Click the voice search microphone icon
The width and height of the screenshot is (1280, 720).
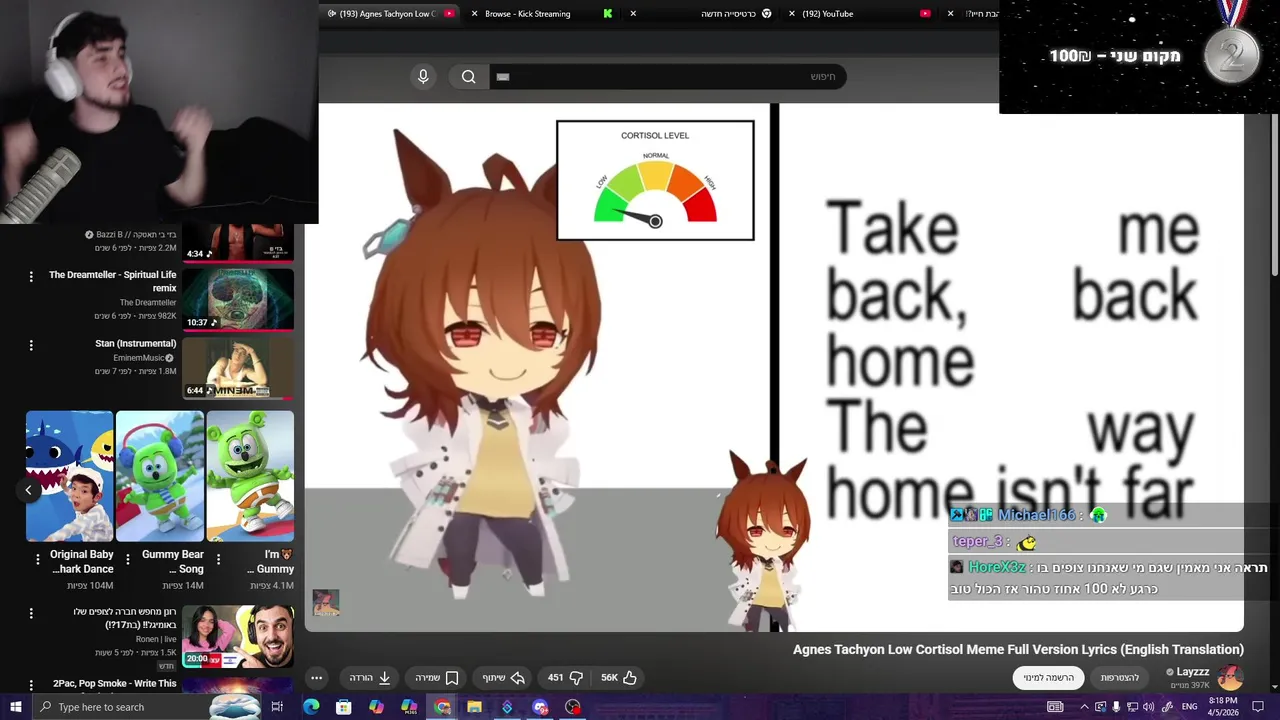click(423, 77)
